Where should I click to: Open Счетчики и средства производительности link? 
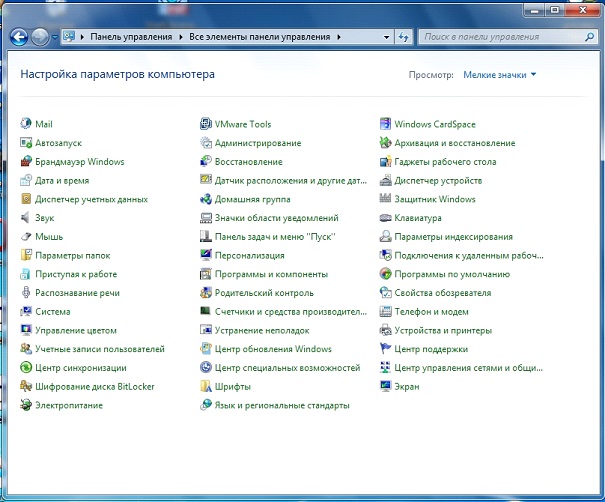click(291, 312)
